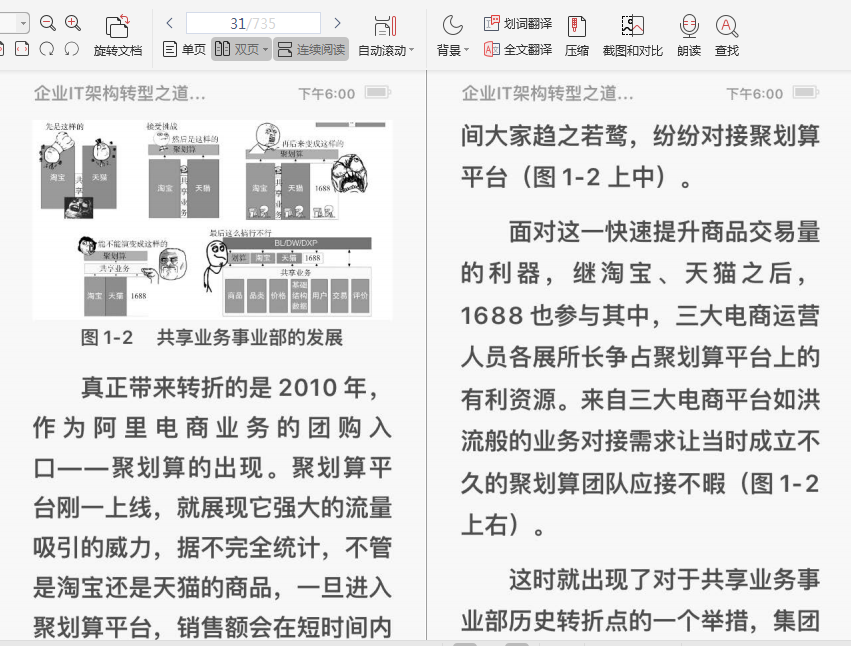Screen dimensions: 851x646
Task: Go to the previous page arrow
Action: tap(169, 23)
